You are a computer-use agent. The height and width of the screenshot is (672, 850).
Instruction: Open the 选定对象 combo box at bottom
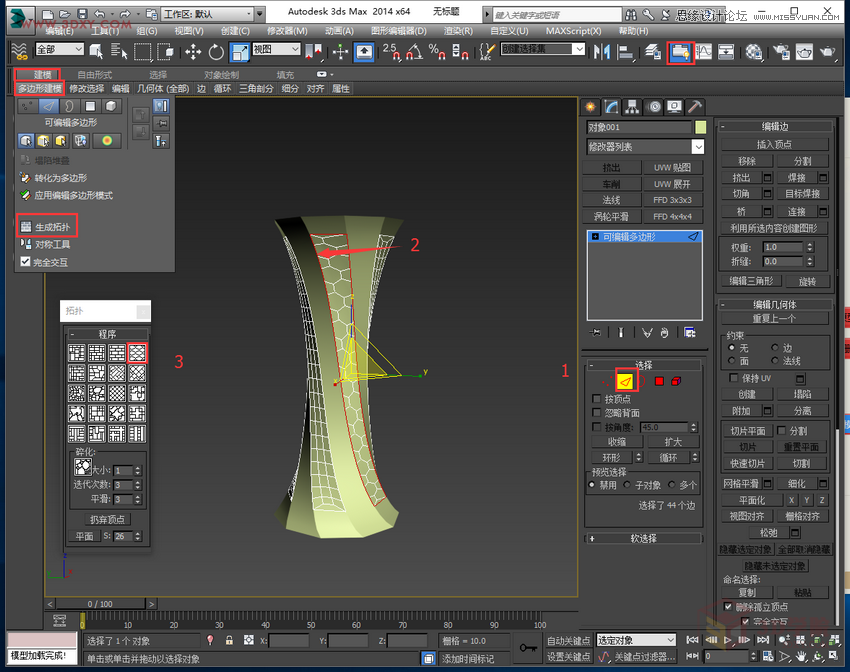tap(636, 639)
